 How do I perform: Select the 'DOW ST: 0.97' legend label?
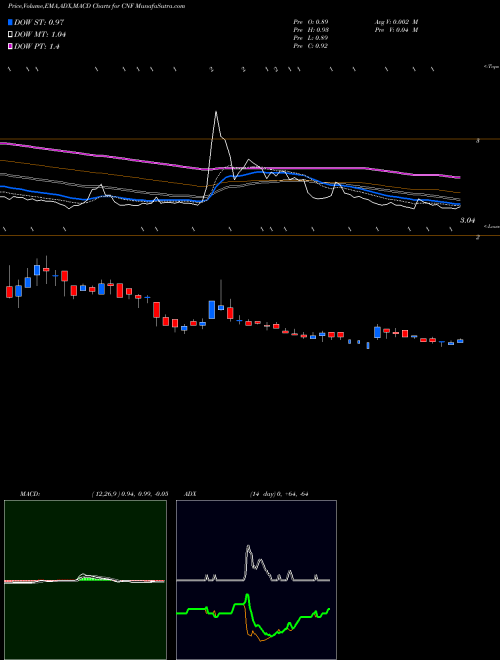(39, 22)
